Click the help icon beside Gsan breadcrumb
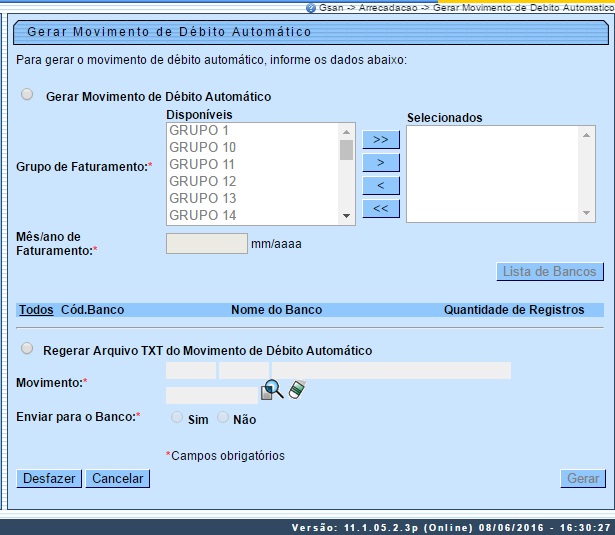The height and width of the screenshot is (535, 615). pyautogui.click(x=310, y=7)
